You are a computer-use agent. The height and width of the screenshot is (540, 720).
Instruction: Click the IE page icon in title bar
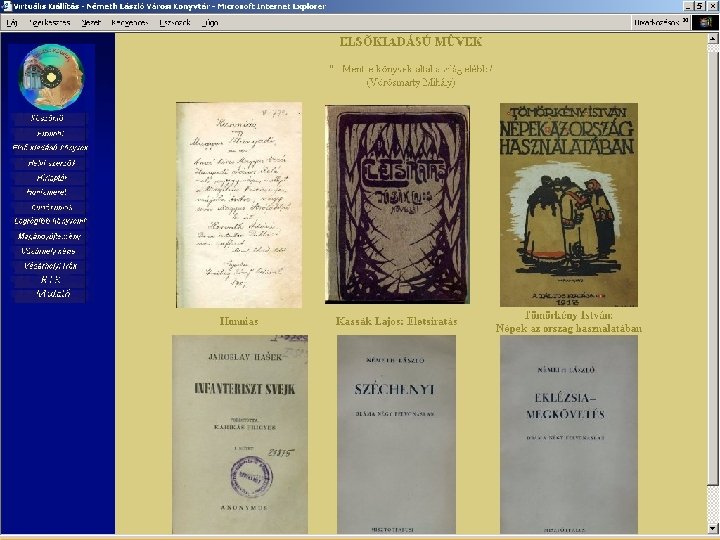click(x=6, y=6)
